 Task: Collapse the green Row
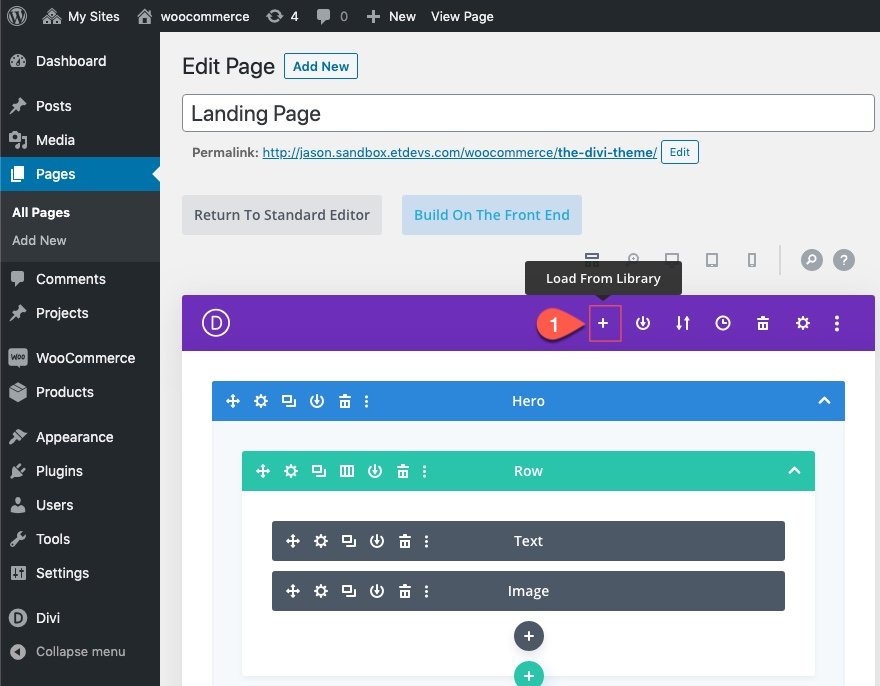794,471
